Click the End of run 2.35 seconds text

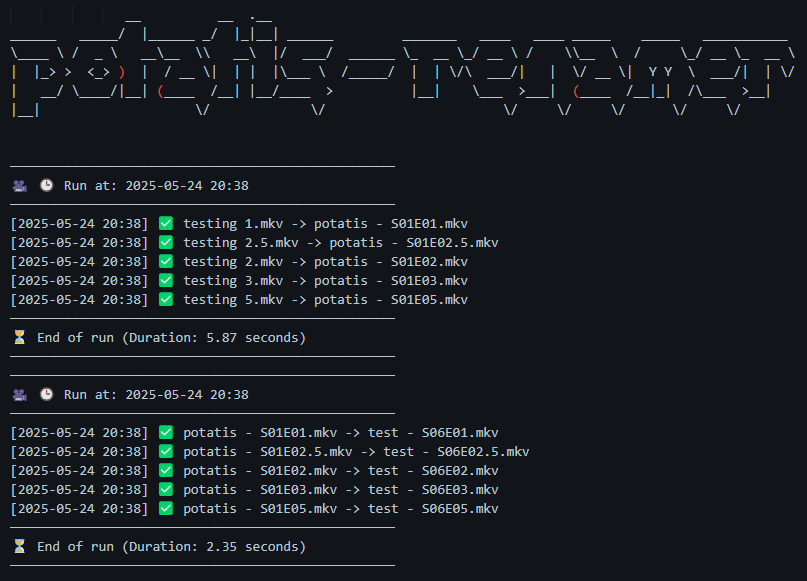pos(171,546)
